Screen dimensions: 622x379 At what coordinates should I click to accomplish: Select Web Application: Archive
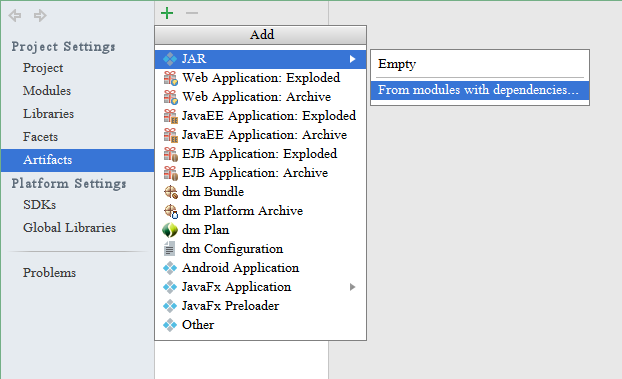pos(260,97)
